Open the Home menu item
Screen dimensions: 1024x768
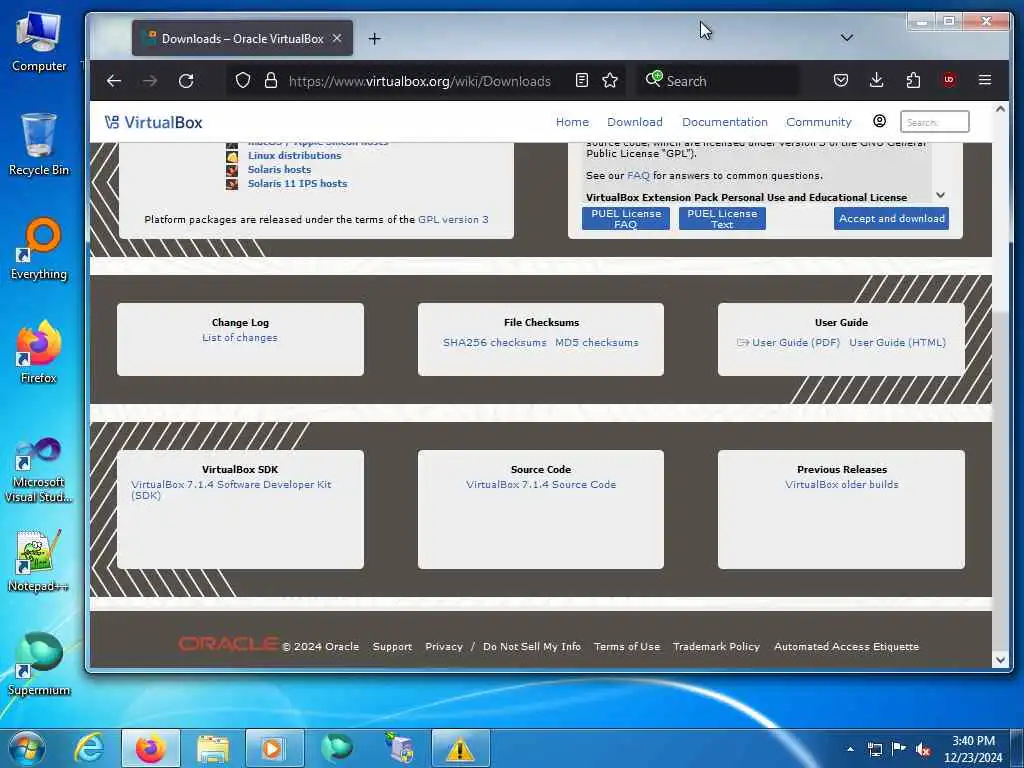click(x=572, y=122)
